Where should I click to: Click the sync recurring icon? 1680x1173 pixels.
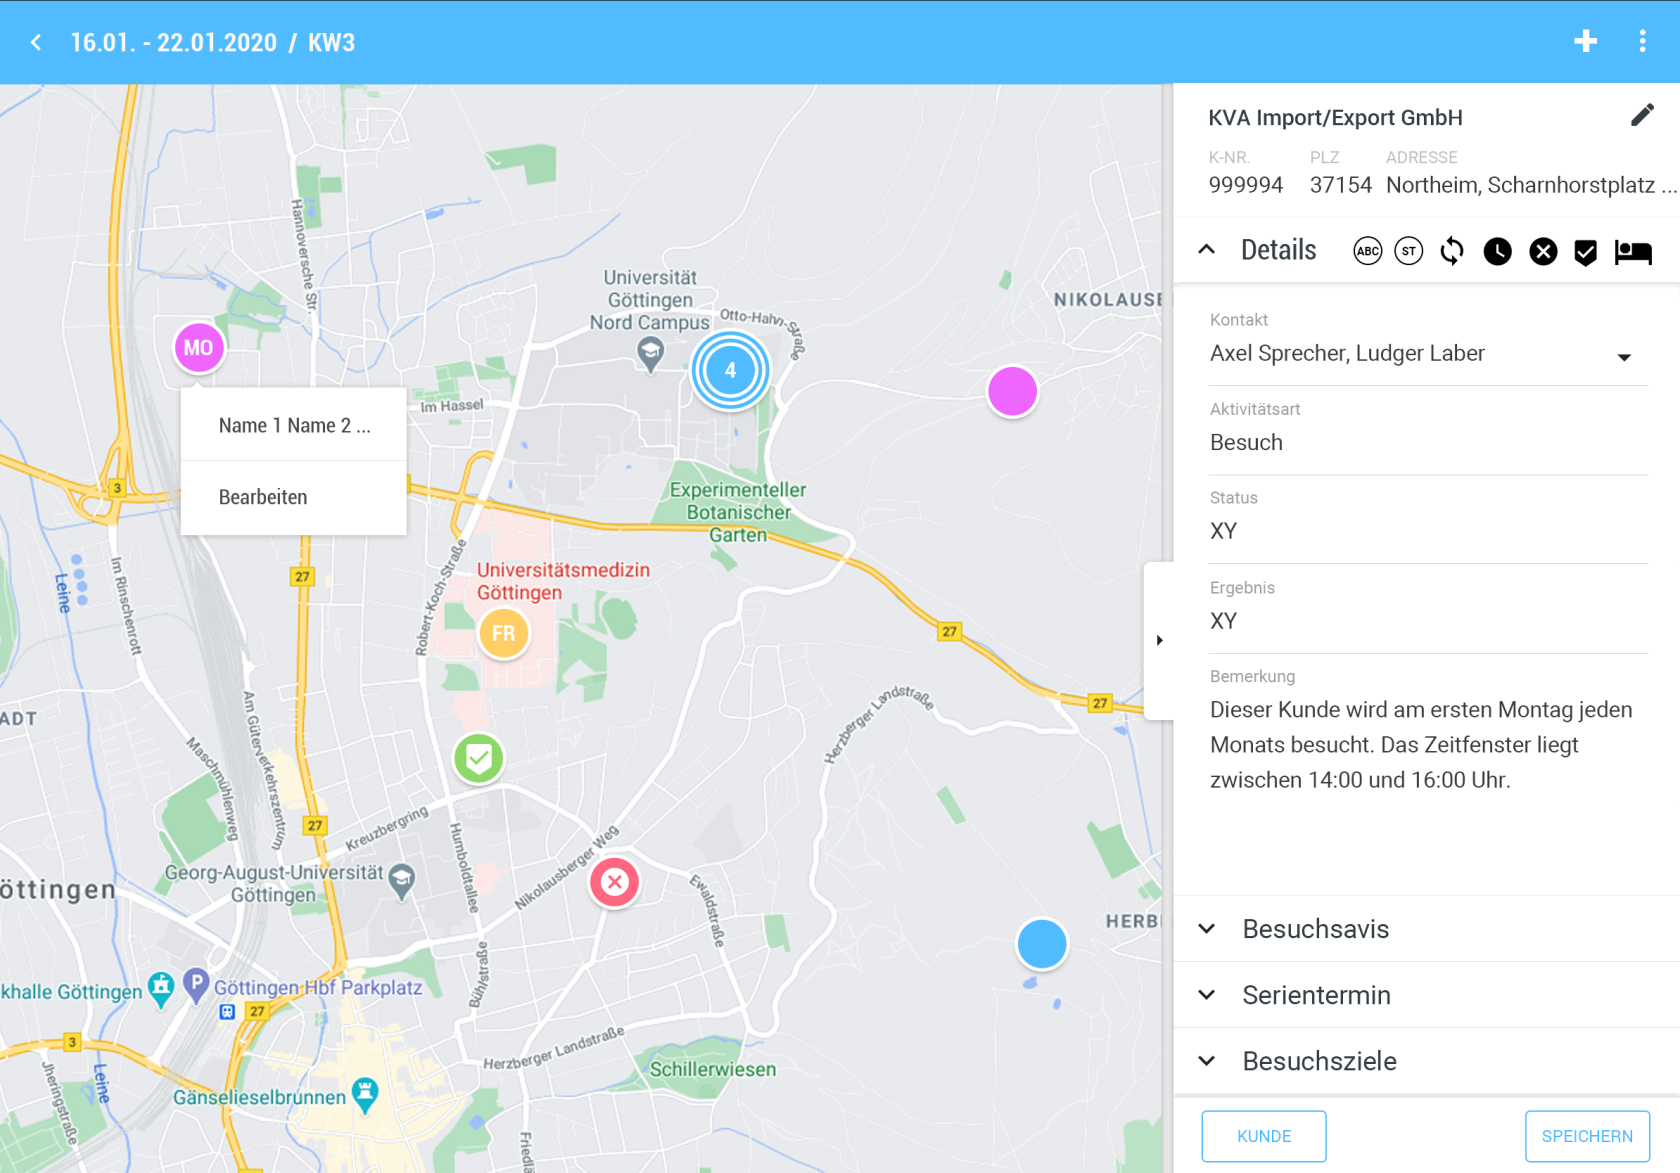pos(1452,251)
